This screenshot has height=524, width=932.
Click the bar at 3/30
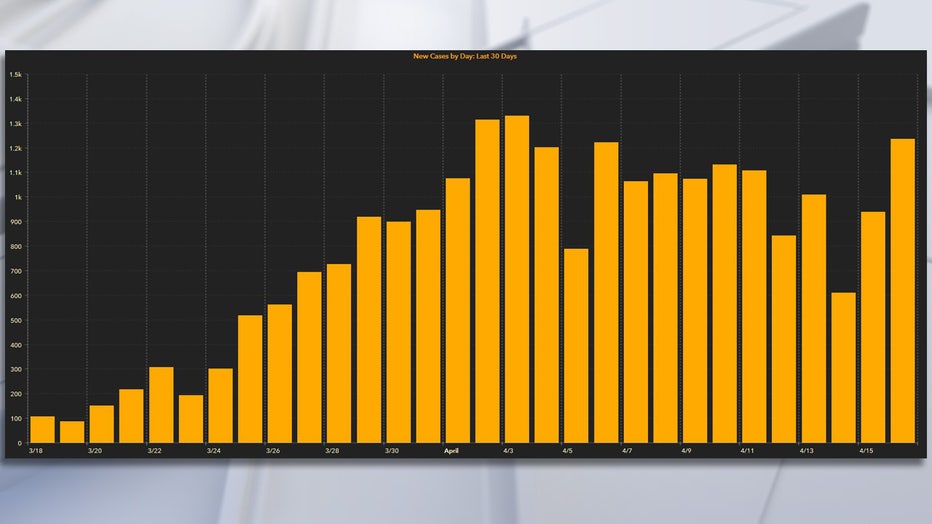click(398, 332)
